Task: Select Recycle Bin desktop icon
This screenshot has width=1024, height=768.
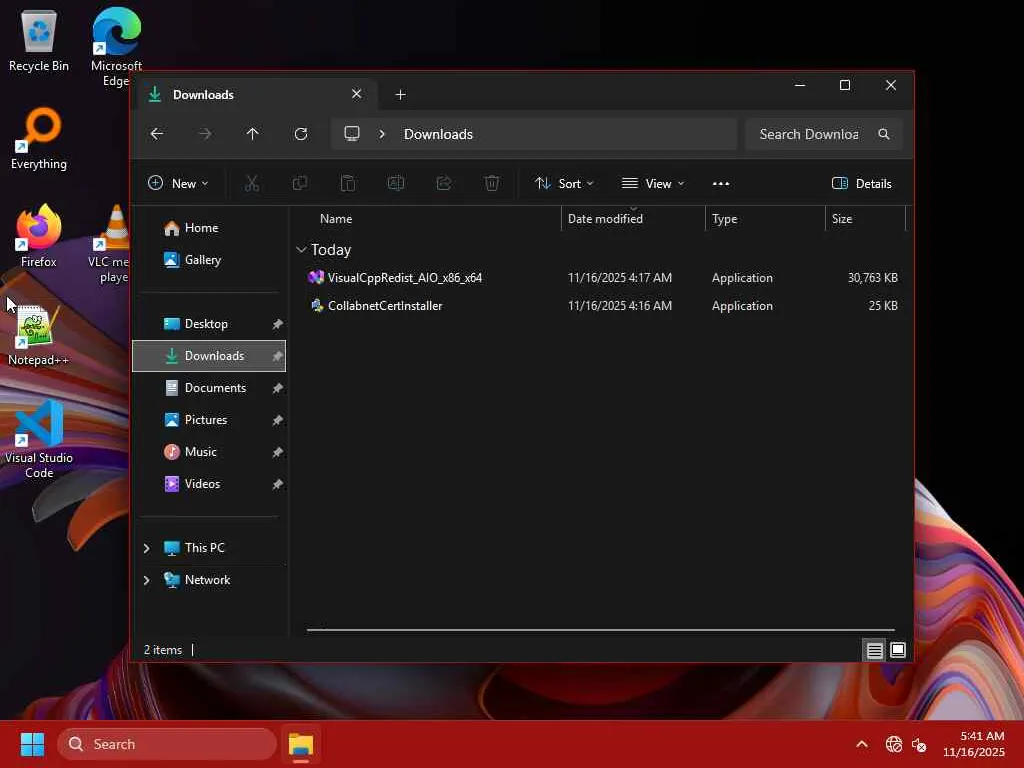Action: (x=39, y=40)
